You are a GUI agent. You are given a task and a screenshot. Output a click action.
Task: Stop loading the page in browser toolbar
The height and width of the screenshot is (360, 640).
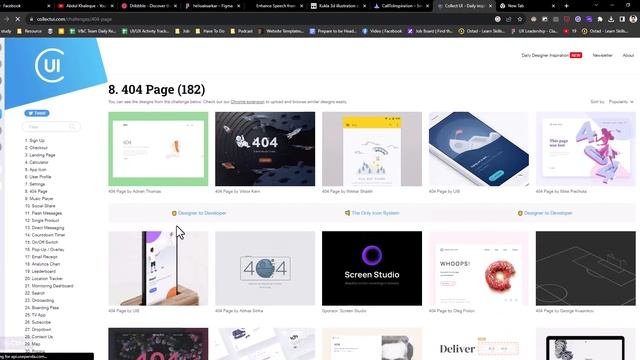(18, 19)
